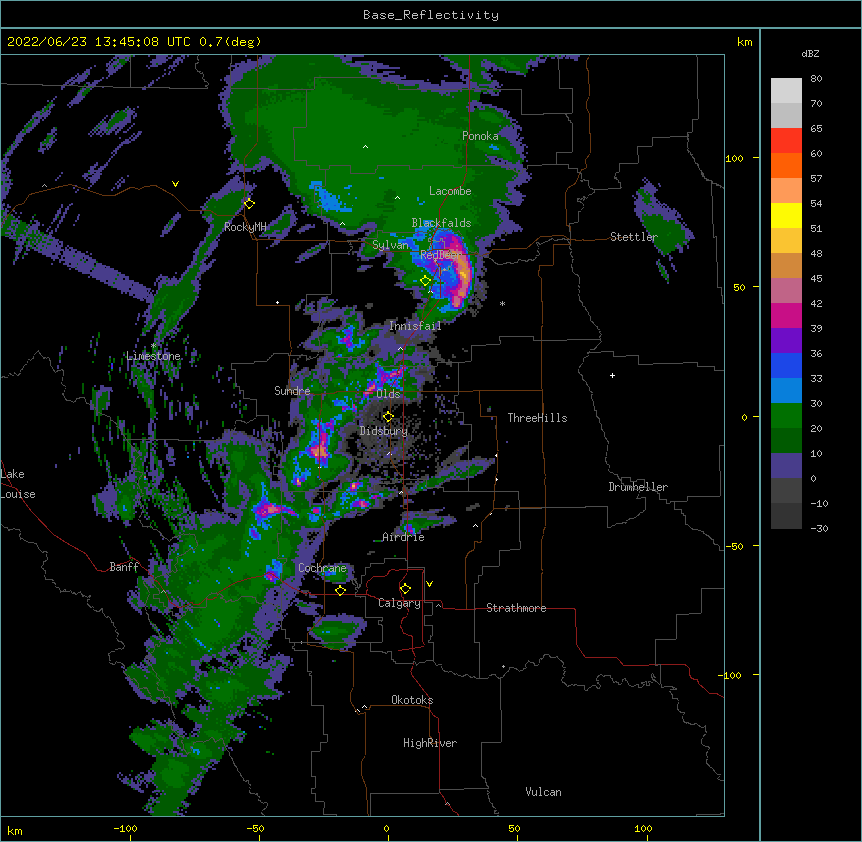862x842 pixels.
Task: Click the bright yellow 51–54 dBZ legend swatch
Action: [x=786, y=215]
